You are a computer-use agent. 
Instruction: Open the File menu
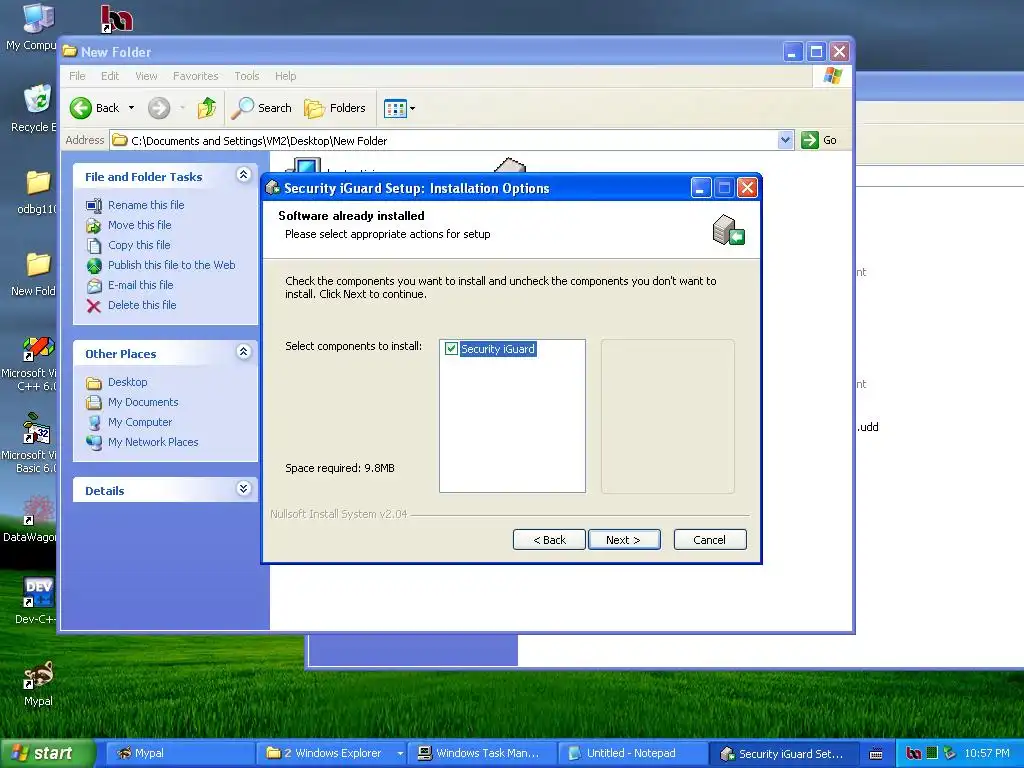pos(77,76)
